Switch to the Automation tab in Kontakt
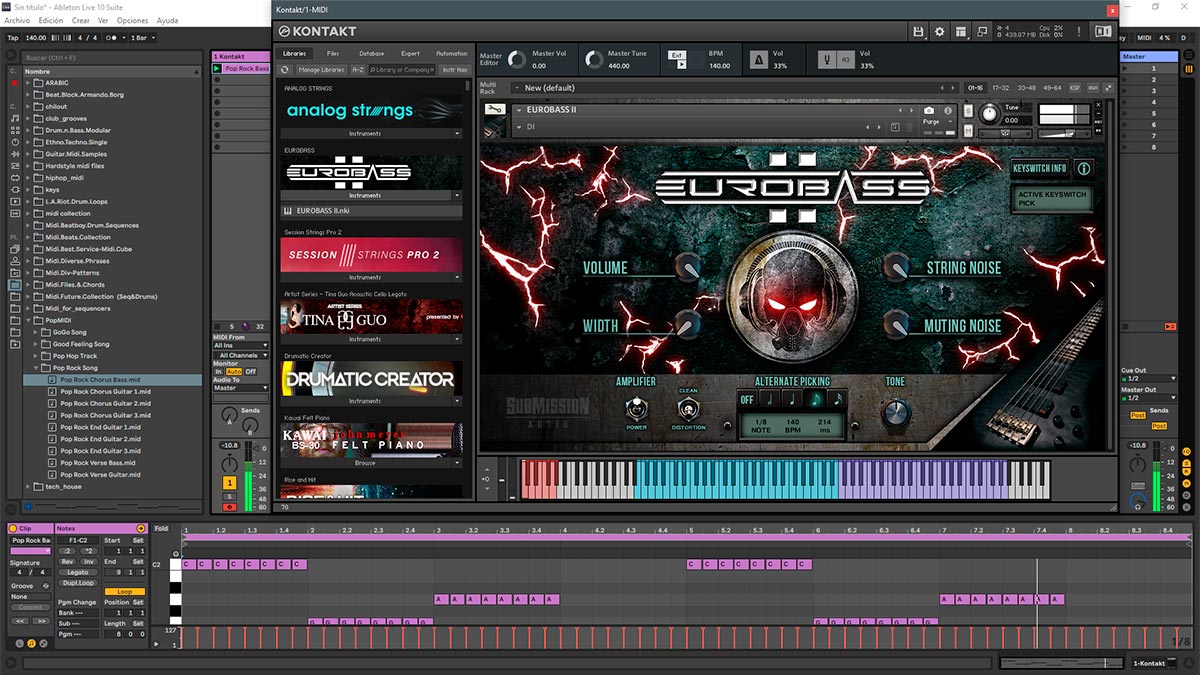The height and width of the screenshot is (675, 1200). point(451,53)
